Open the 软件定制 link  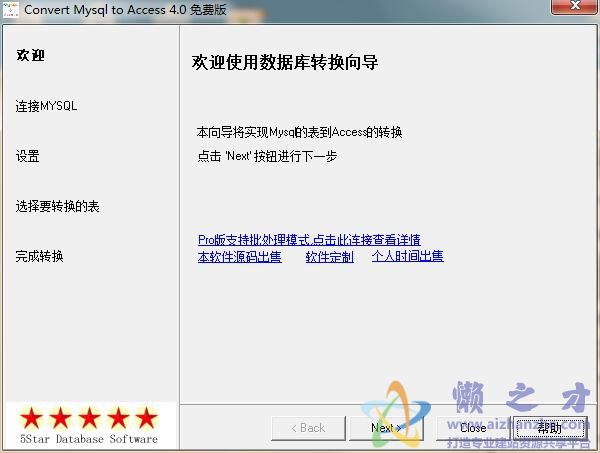pos(329,256)
